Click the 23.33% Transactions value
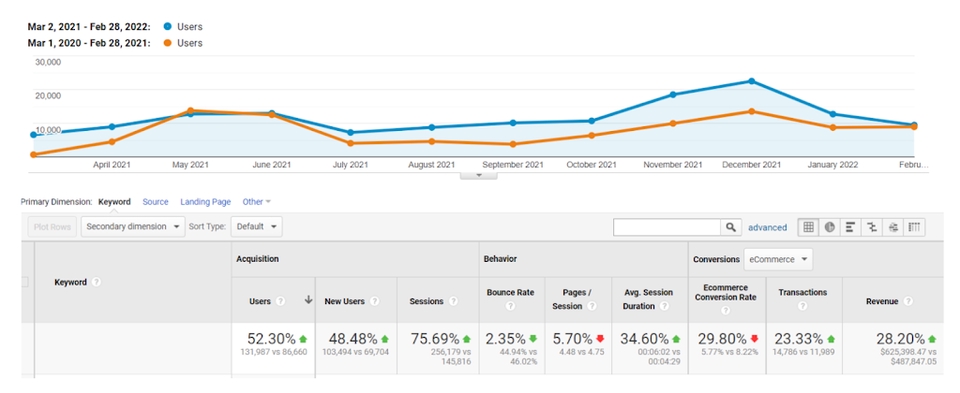This screenshot has height=393, width=960. [x=799, y=339]
